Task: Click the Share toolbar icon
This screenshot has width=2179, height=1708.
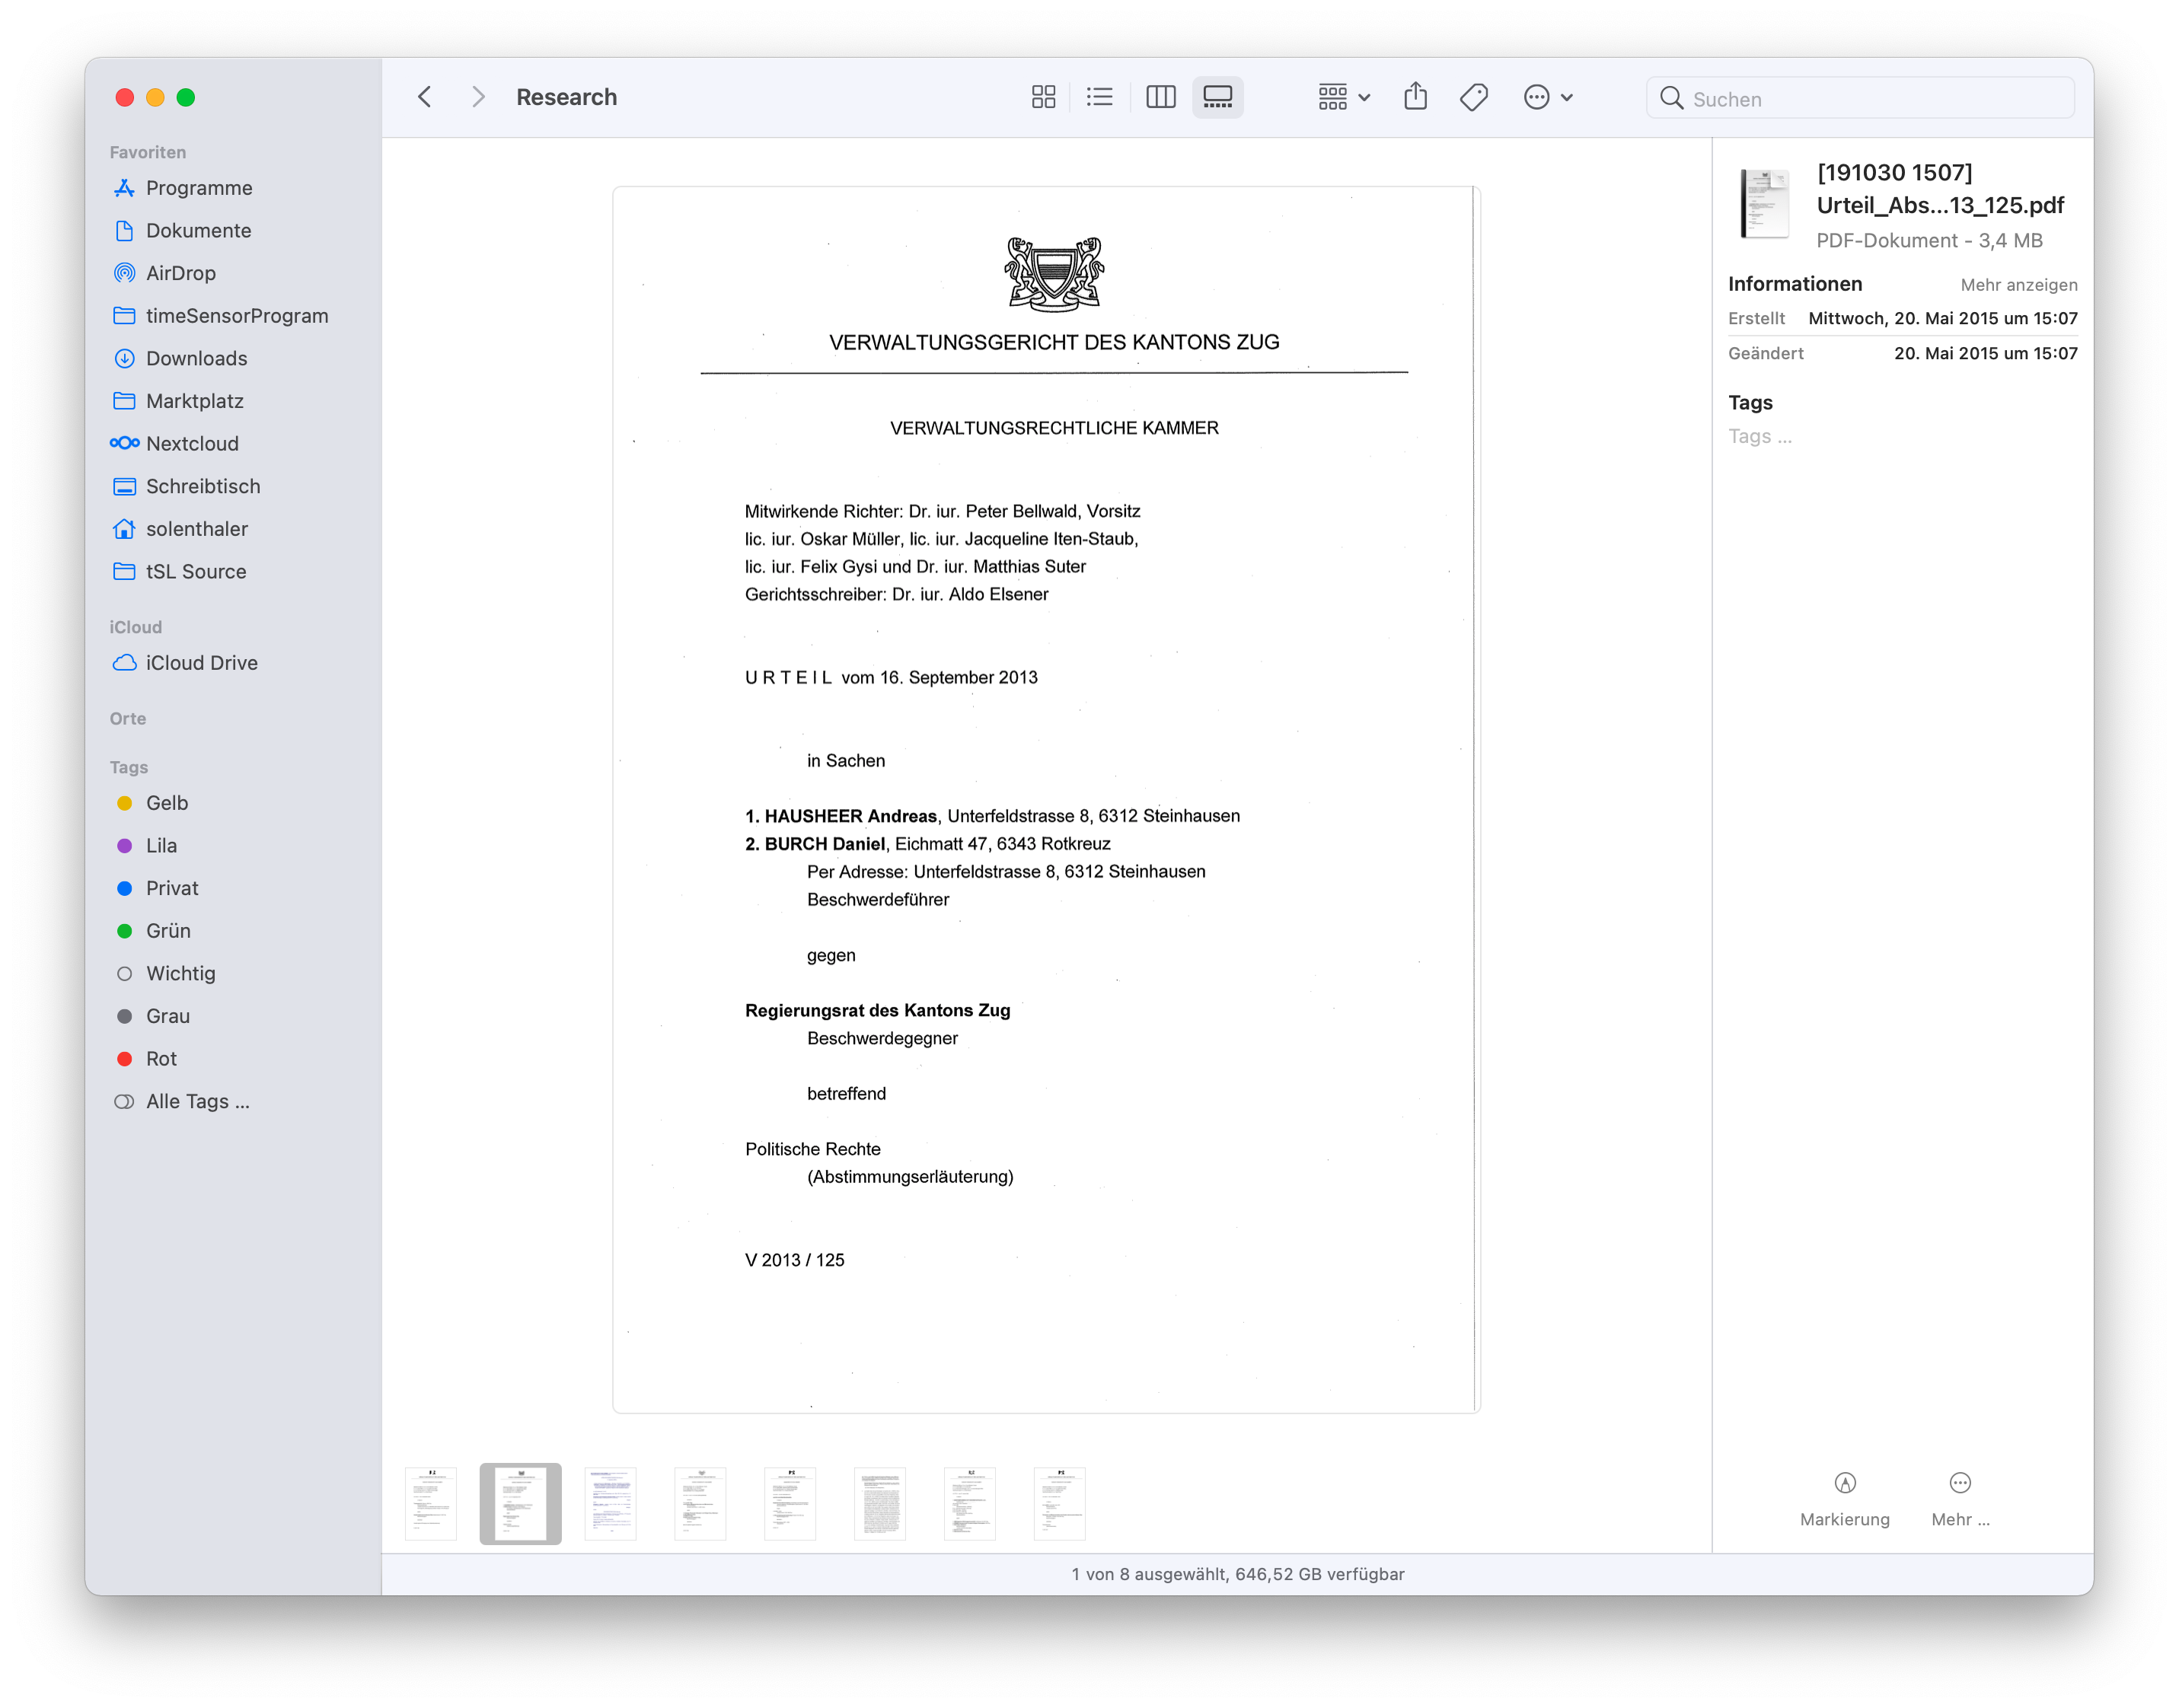Action: [1414, 97]
